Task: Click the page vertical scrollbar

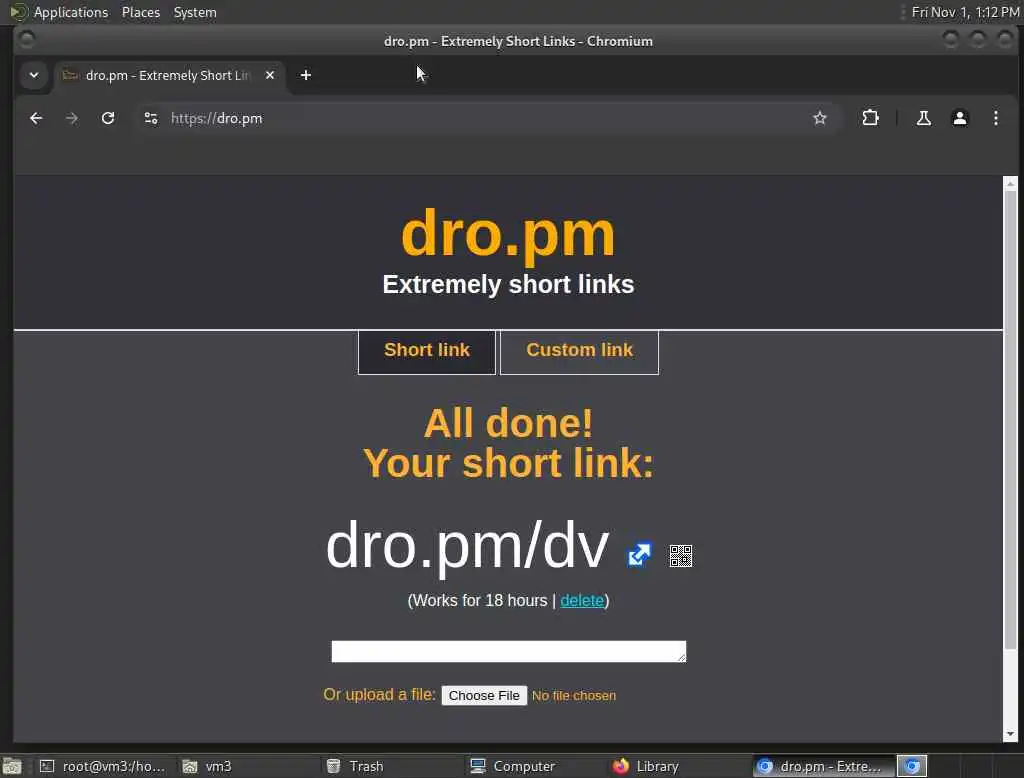Action: [x=1010, y=418]
